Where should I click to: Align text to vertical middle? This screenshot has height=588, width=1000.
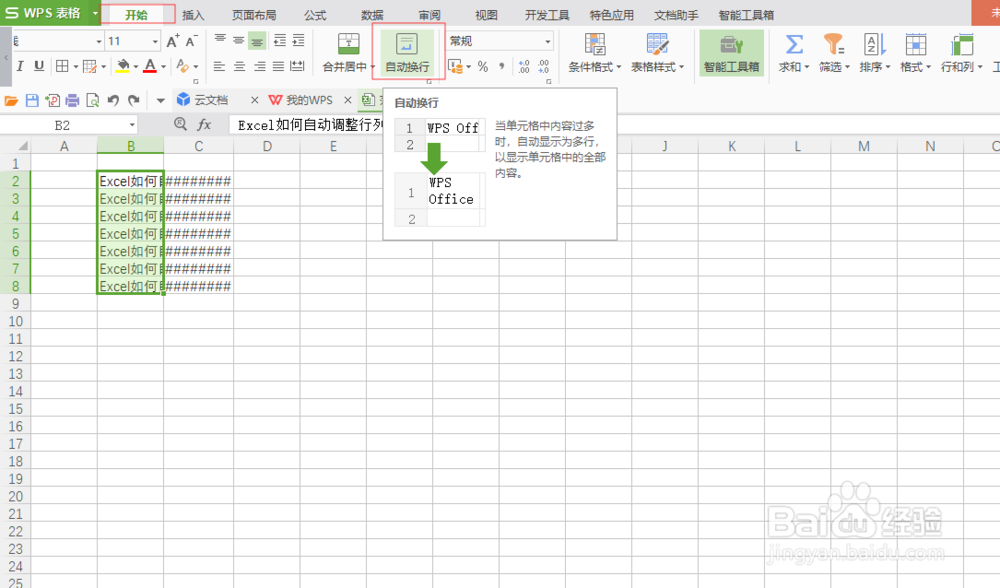(x=239, y=41)
